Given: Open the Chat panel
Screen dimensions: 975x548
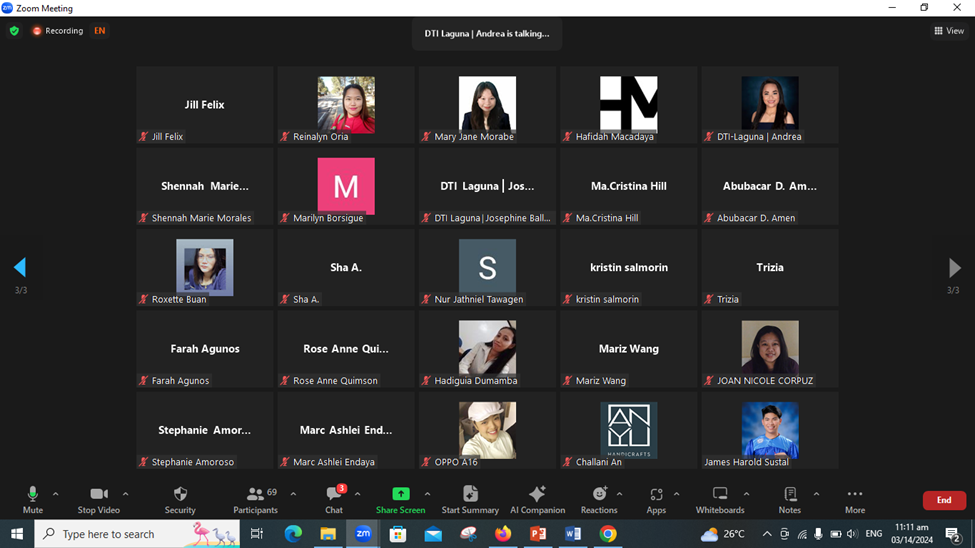Looking at the screenshot, I should point(334,498).
